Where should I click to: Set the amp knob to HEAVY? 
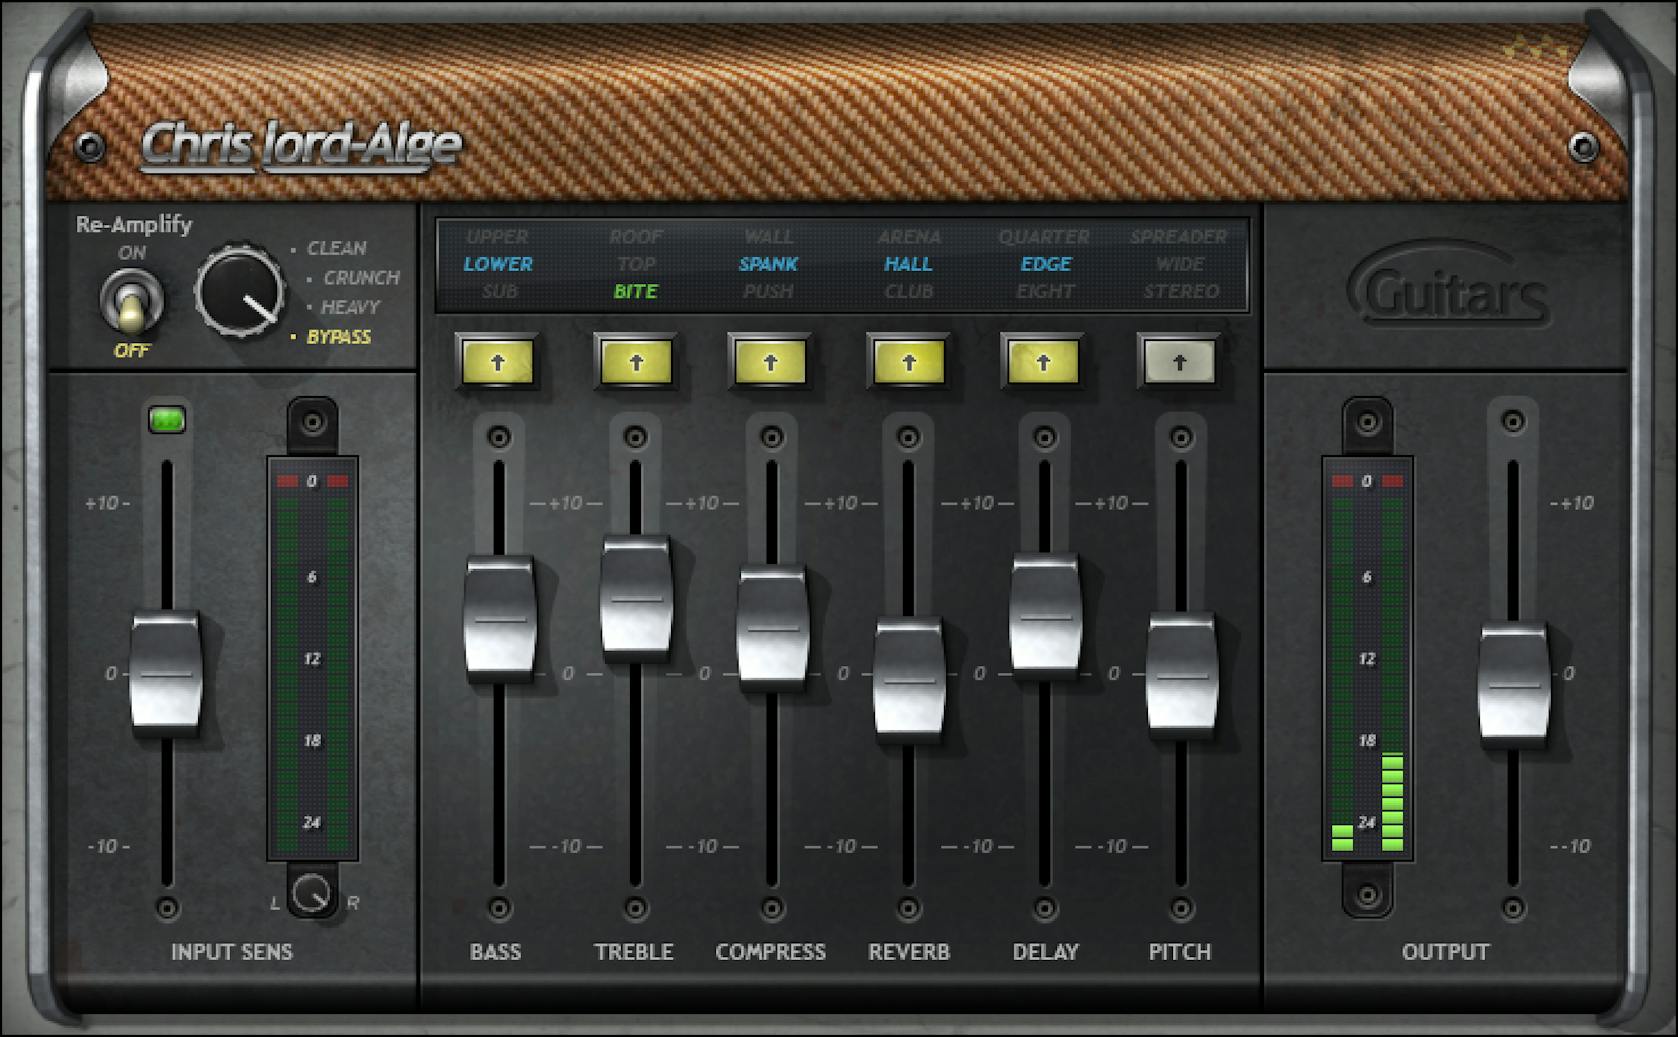(353, 308)
